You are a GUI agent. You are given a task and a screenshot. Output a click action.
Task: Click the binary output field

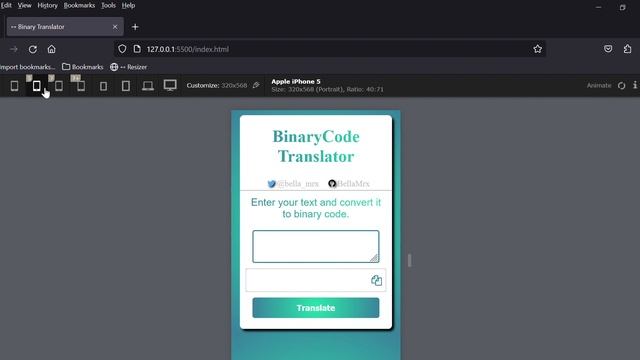point(316,280)
